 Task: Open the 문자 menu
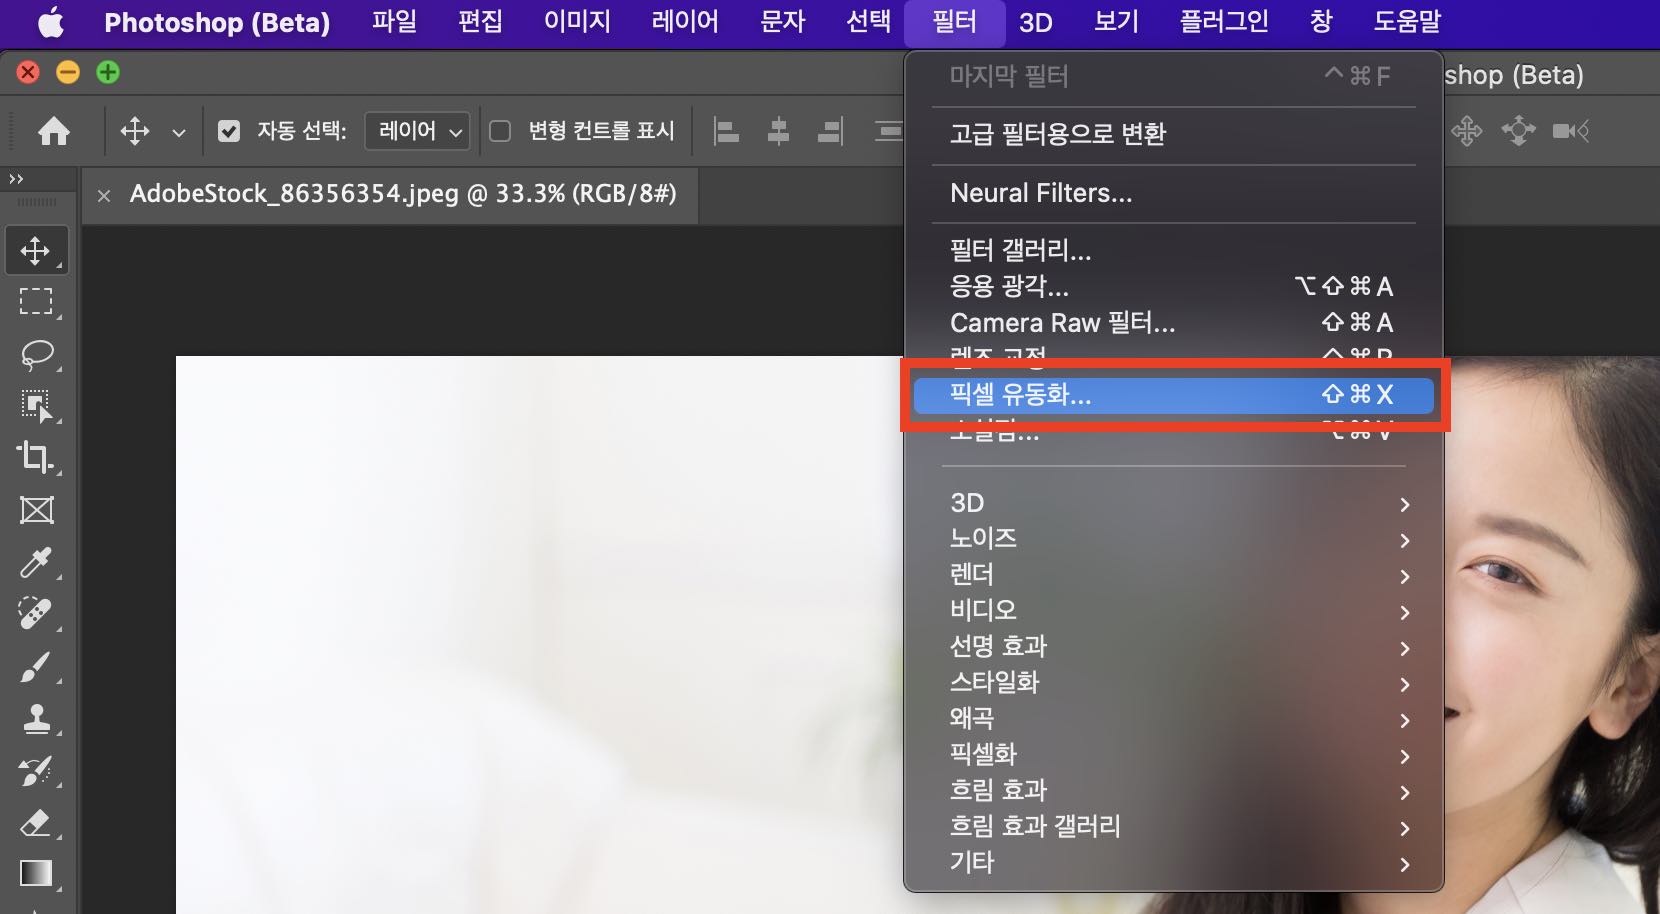coord(783,22)
